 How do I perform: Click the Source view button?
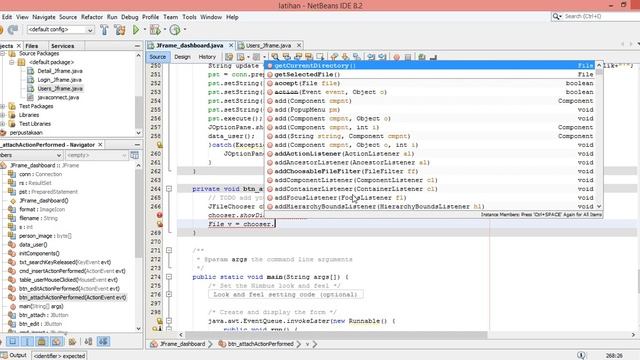tap(158, 57)
